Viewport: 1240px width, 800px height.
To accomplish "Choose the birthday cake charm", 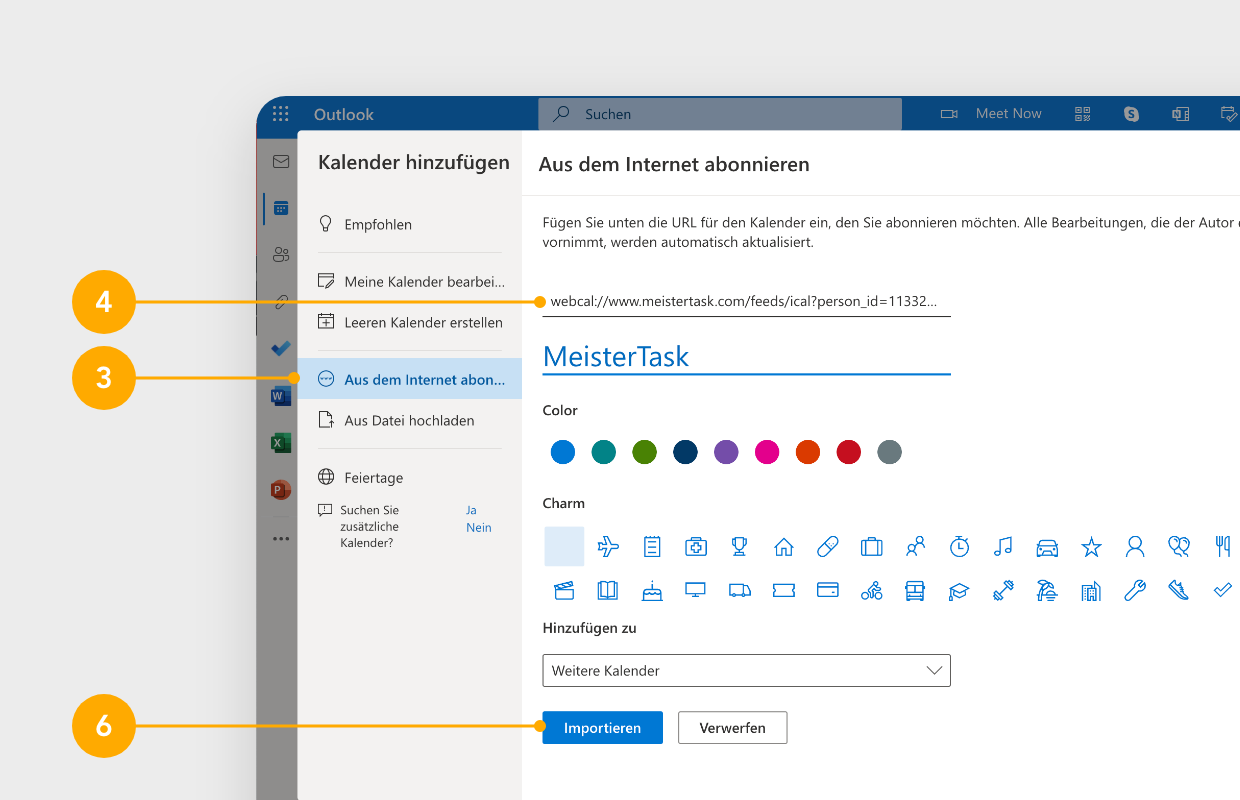I will pyautogui.click(x=652, y=590).
